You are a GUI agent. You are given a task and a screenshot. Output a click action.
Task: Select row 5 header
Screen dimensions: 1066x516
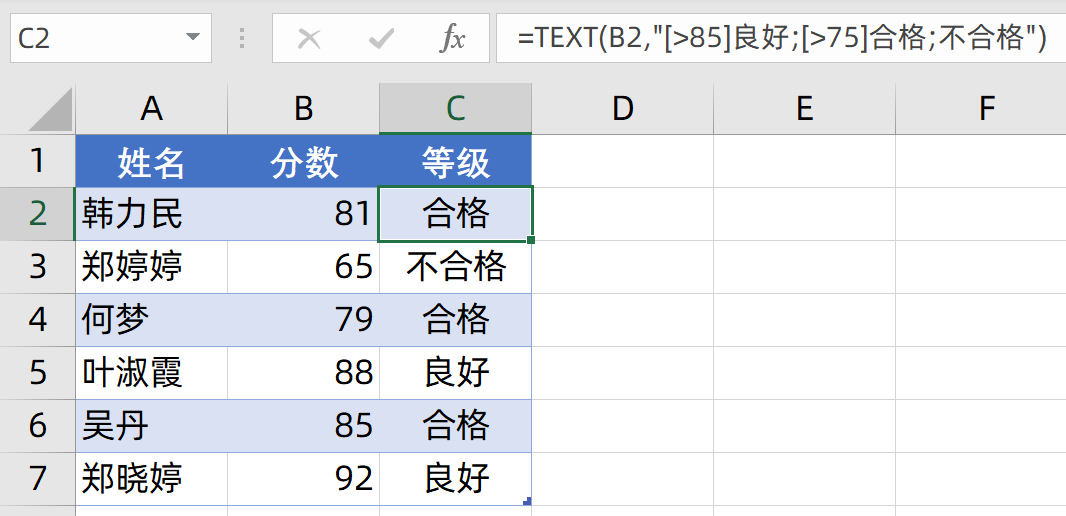pos(37,373)
